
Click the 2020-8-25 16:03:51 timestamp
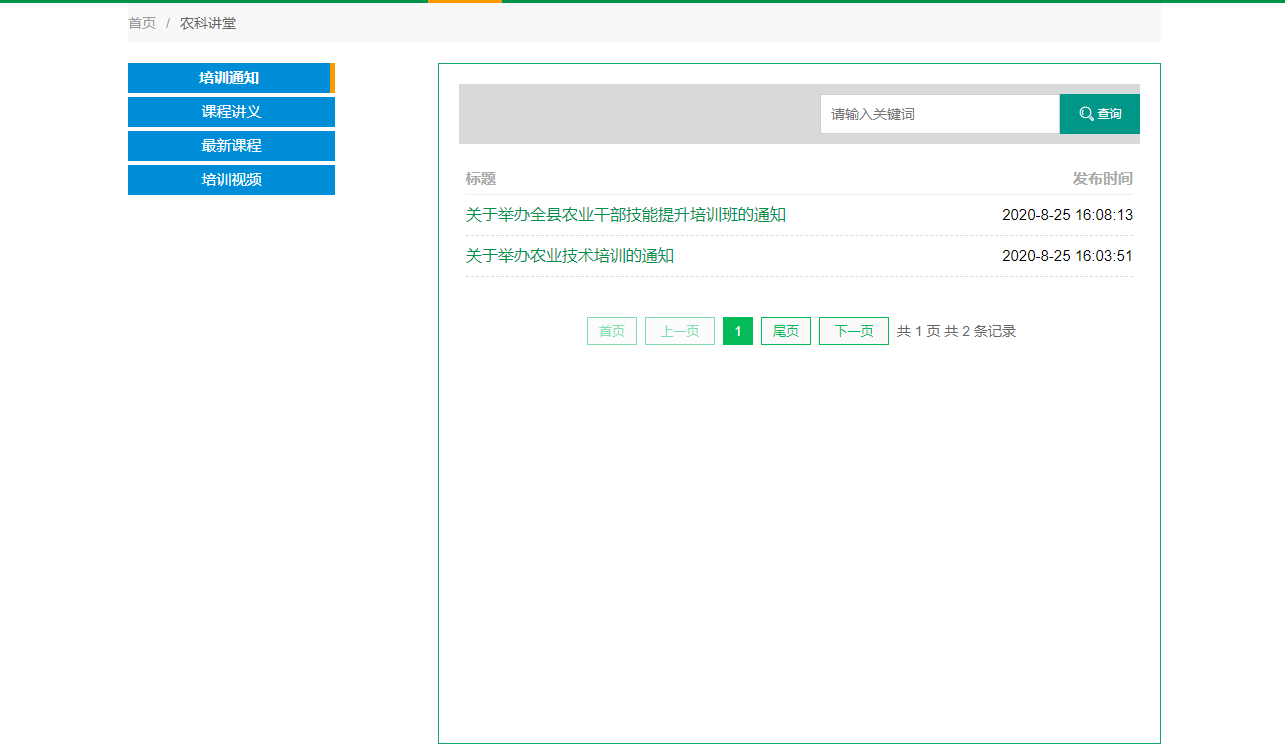[1067, 256]
